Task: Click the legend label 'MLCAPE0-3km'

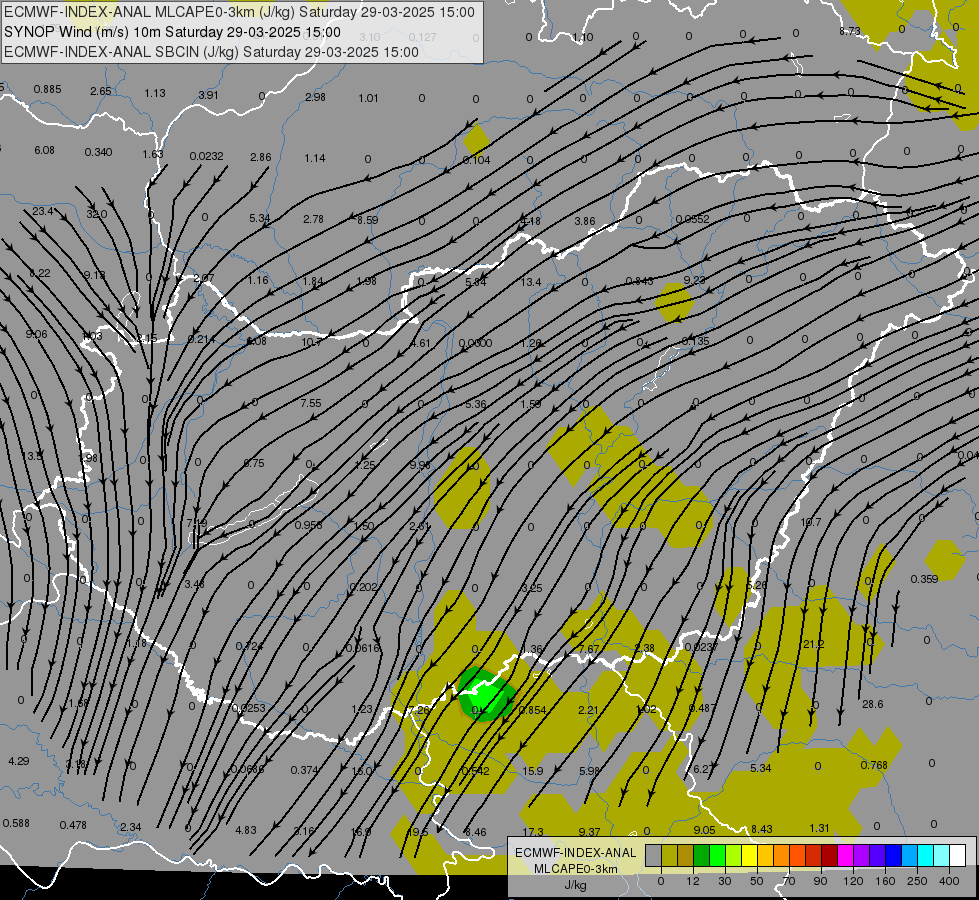Action: coord(575,869)
